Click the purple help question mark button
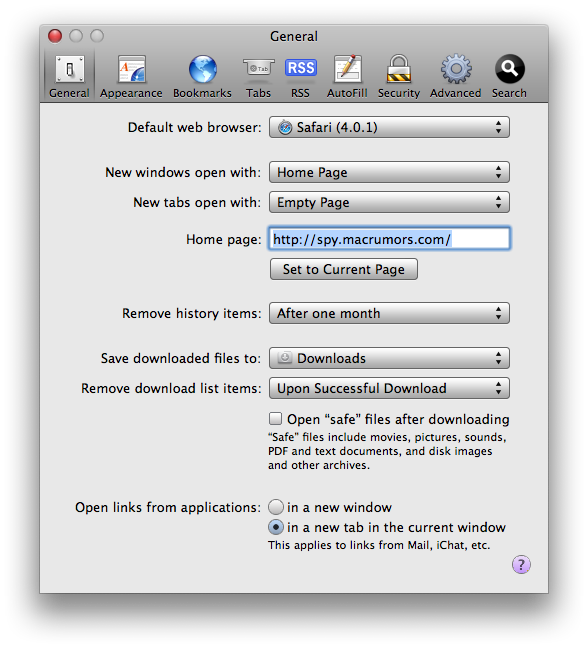Viewport: 588px width, 648px height. pos(521,564)
